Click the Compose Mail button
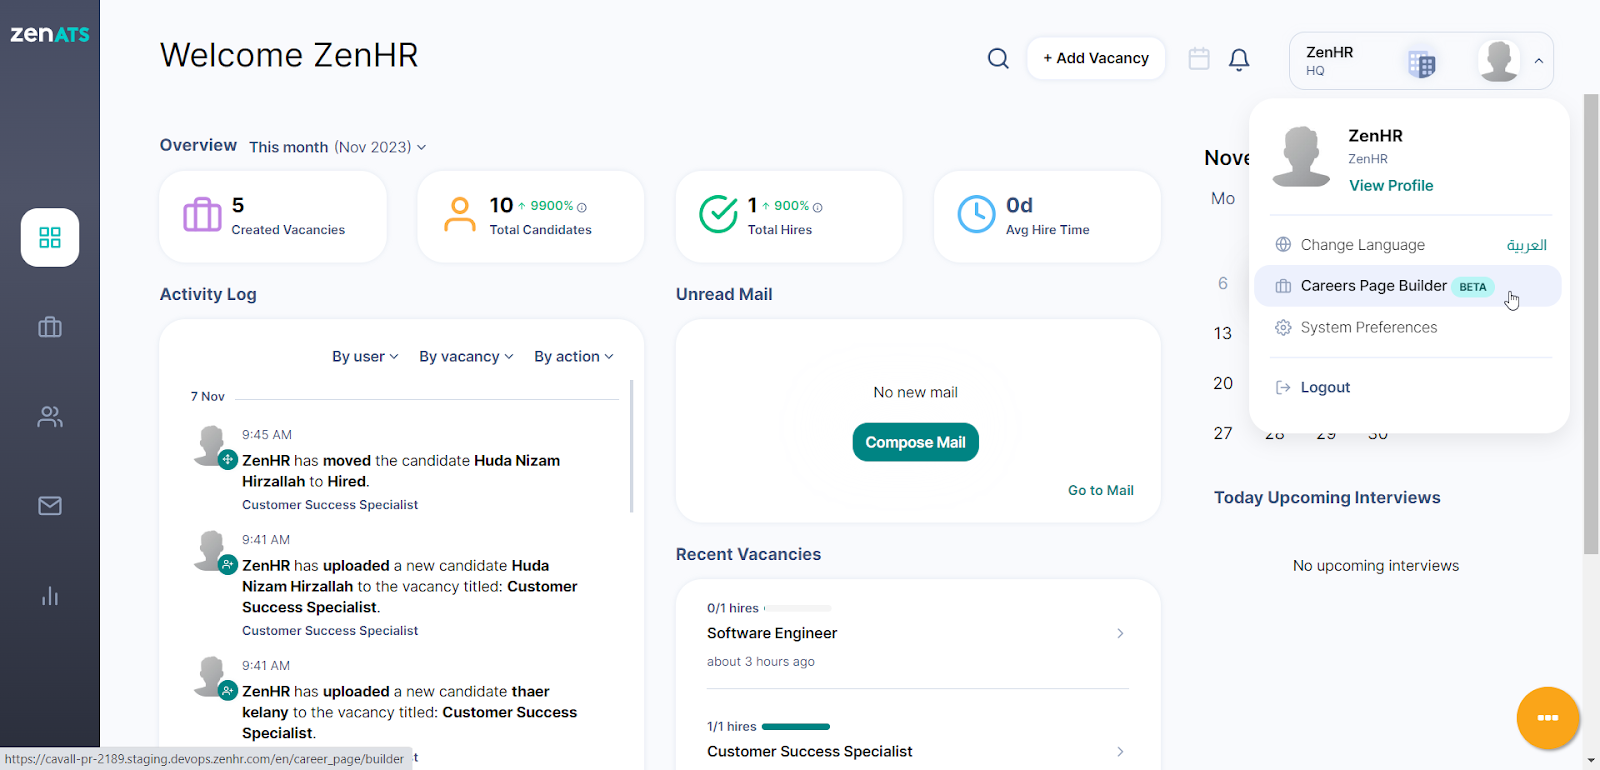Viewport: 1600px width, 770px height. pyautogui.click(x=915, y=442)
